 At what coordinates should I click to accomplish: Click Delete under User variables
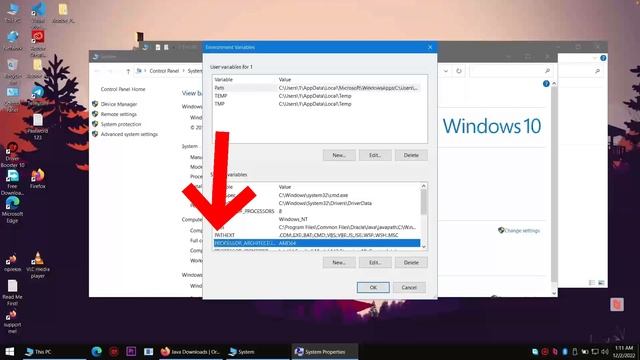[411, 155]
